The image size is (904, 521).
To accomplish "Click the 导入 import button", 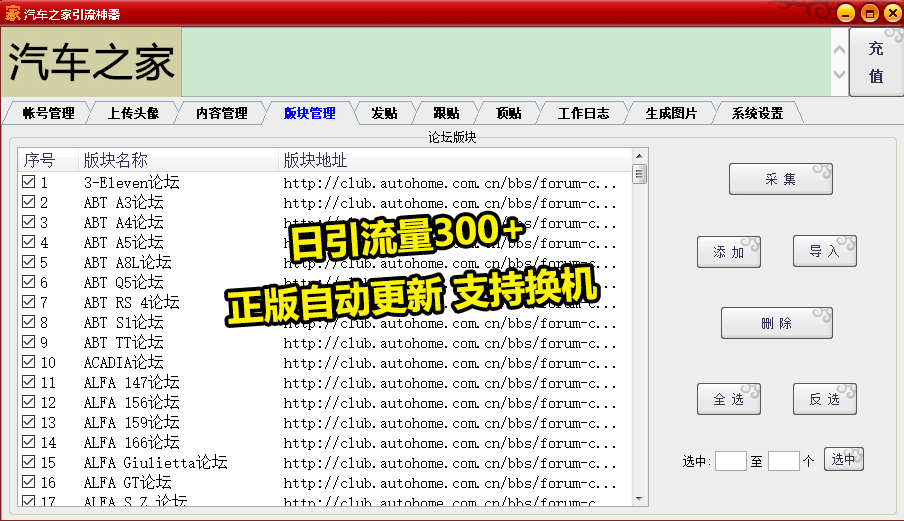I will (x=824, y=251).
